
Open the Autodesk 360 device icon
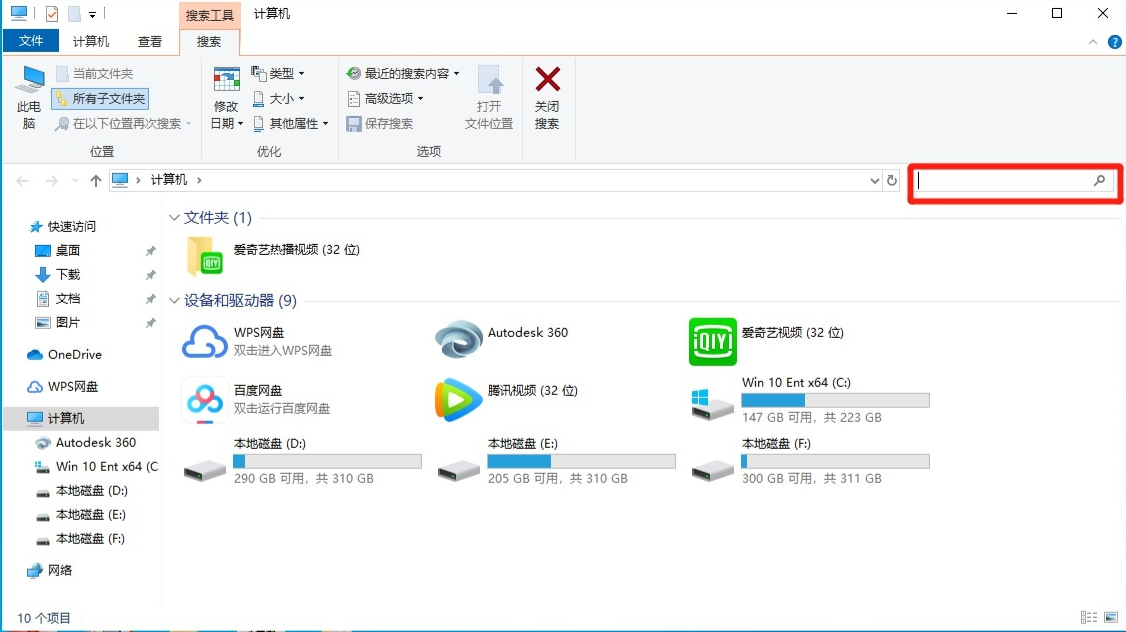click(x=459, y=342)
